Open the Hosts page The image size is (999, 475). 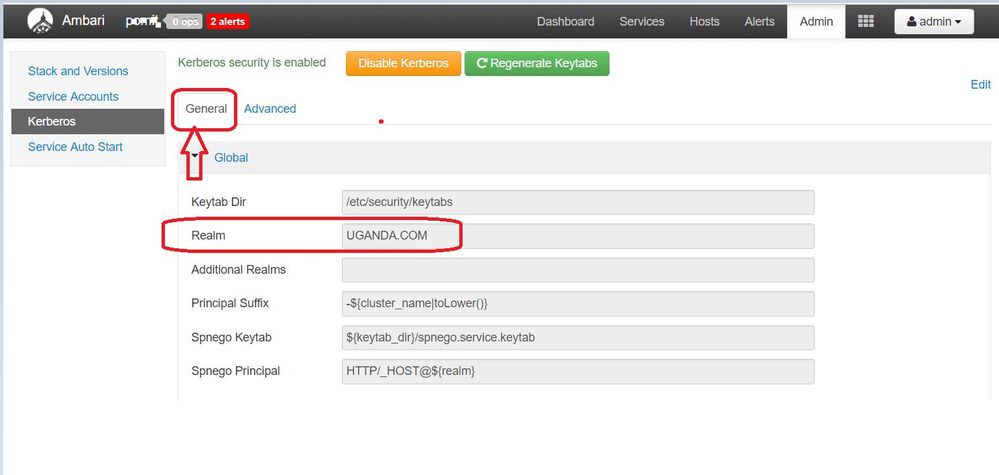click(704, 22)
